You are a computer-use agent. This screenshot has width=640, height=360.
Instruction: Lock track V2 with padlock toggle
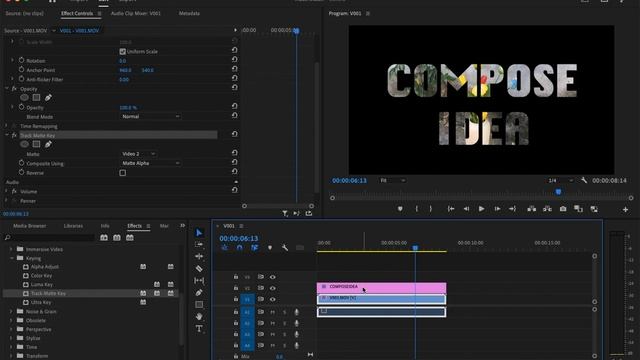coord(236,288)
